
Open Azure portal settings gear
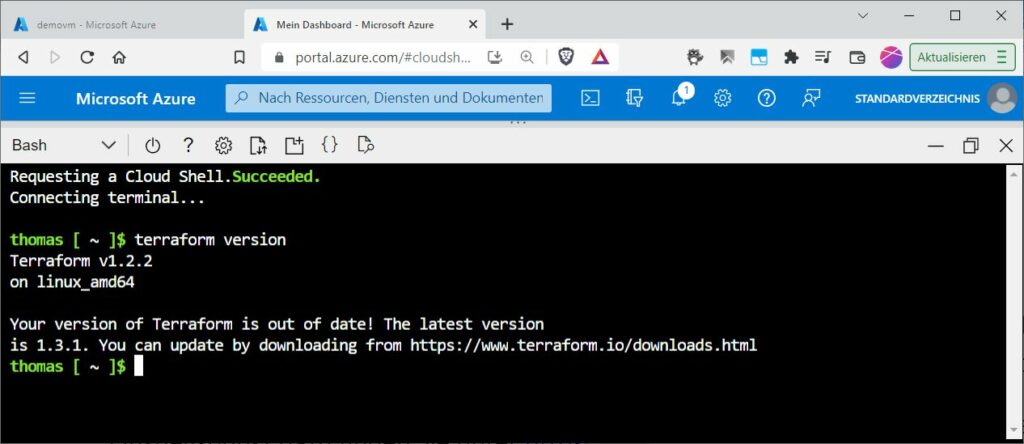[722, 99]
